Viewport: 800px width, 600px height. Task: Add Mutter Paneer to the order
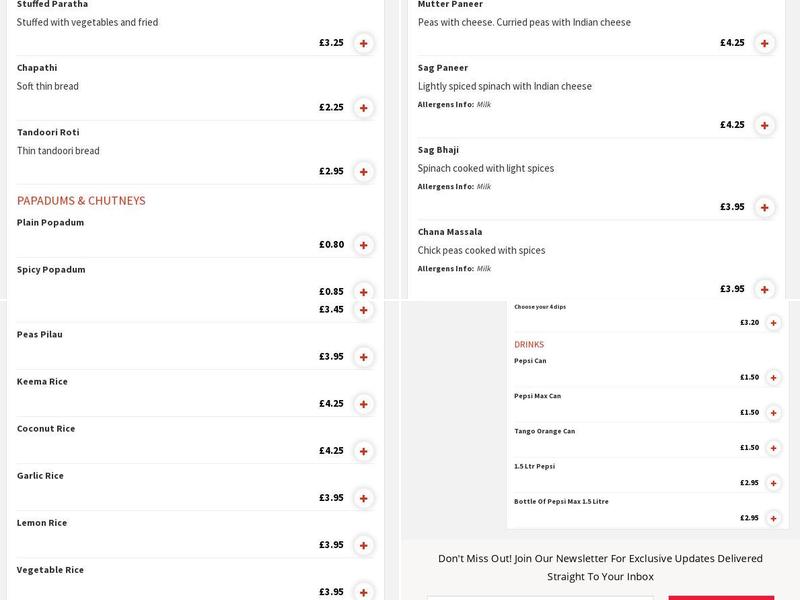click(765, 43)
